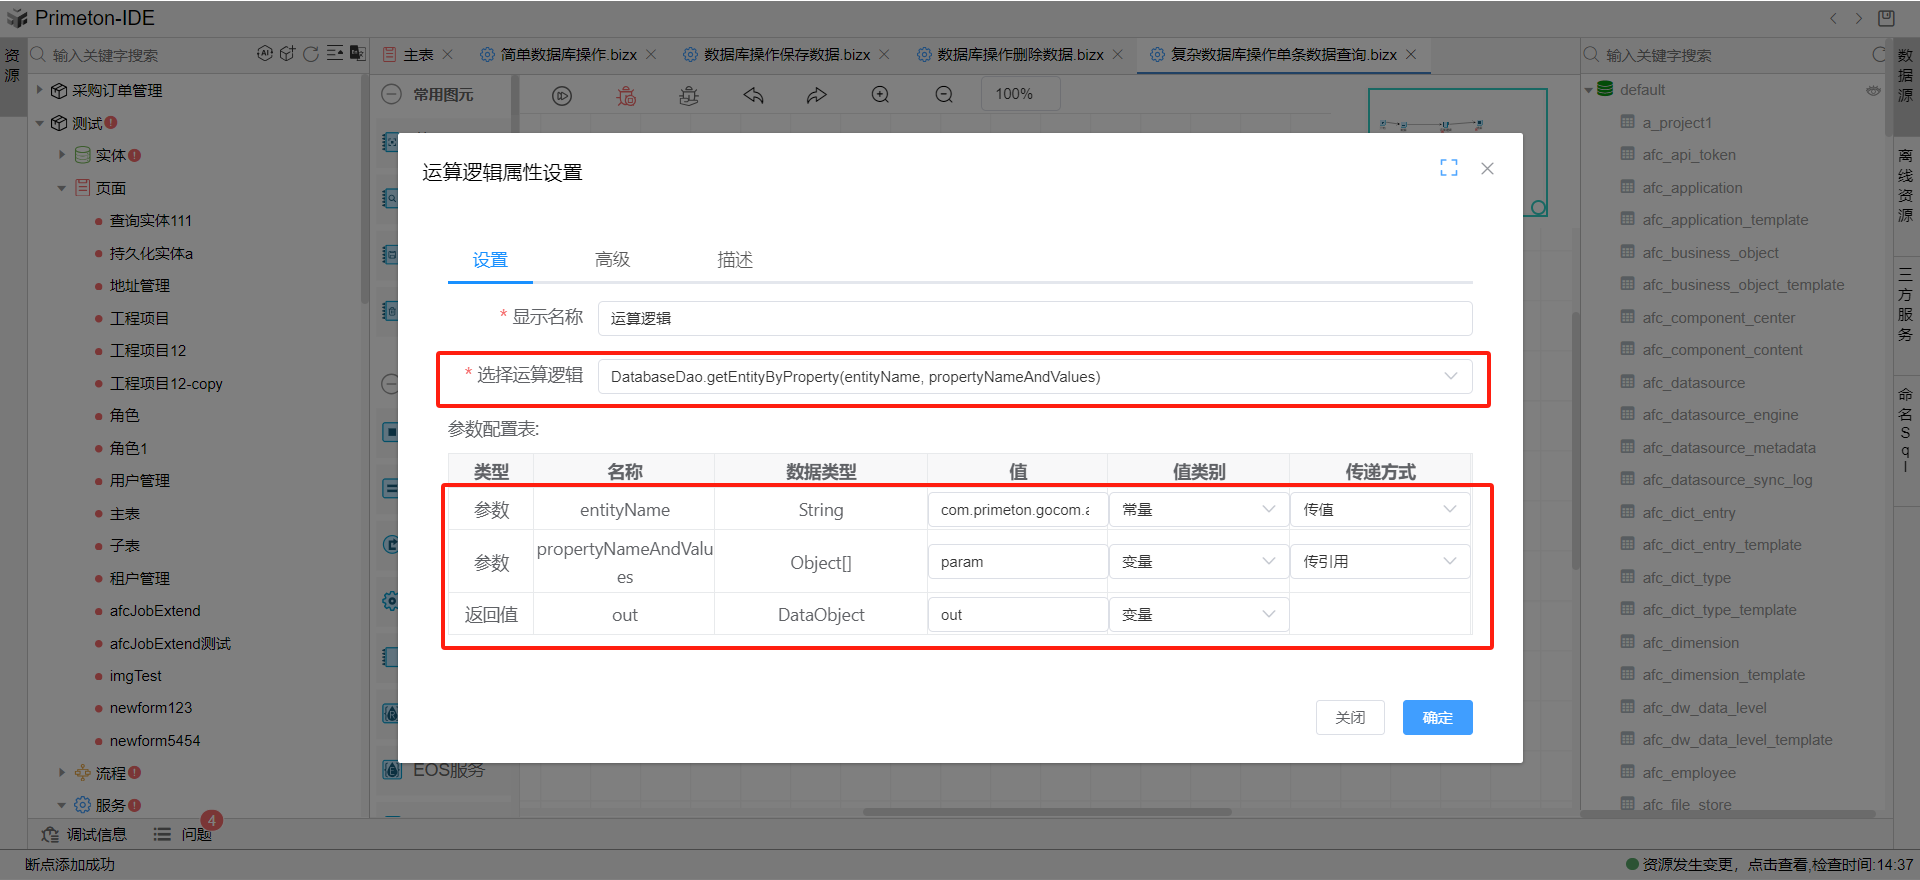Switch to the 描述 tab
The height and width of the screenshot is (880, 1920).
734,260
